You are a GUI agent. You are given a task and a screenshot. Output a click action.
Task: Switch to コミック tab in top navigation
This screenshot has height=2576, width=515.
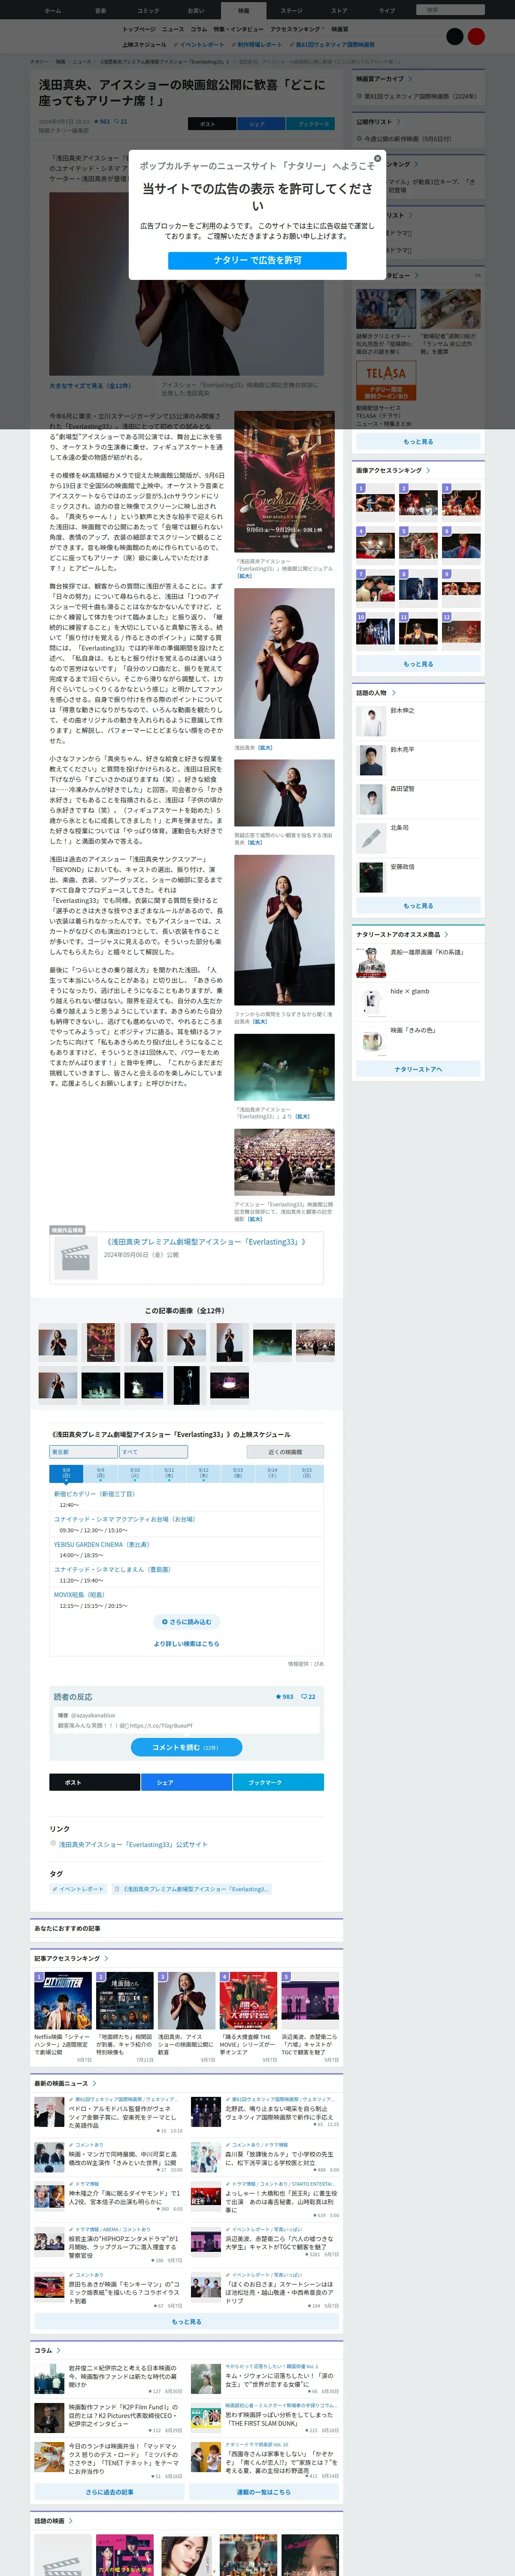(x=148, y=10)
